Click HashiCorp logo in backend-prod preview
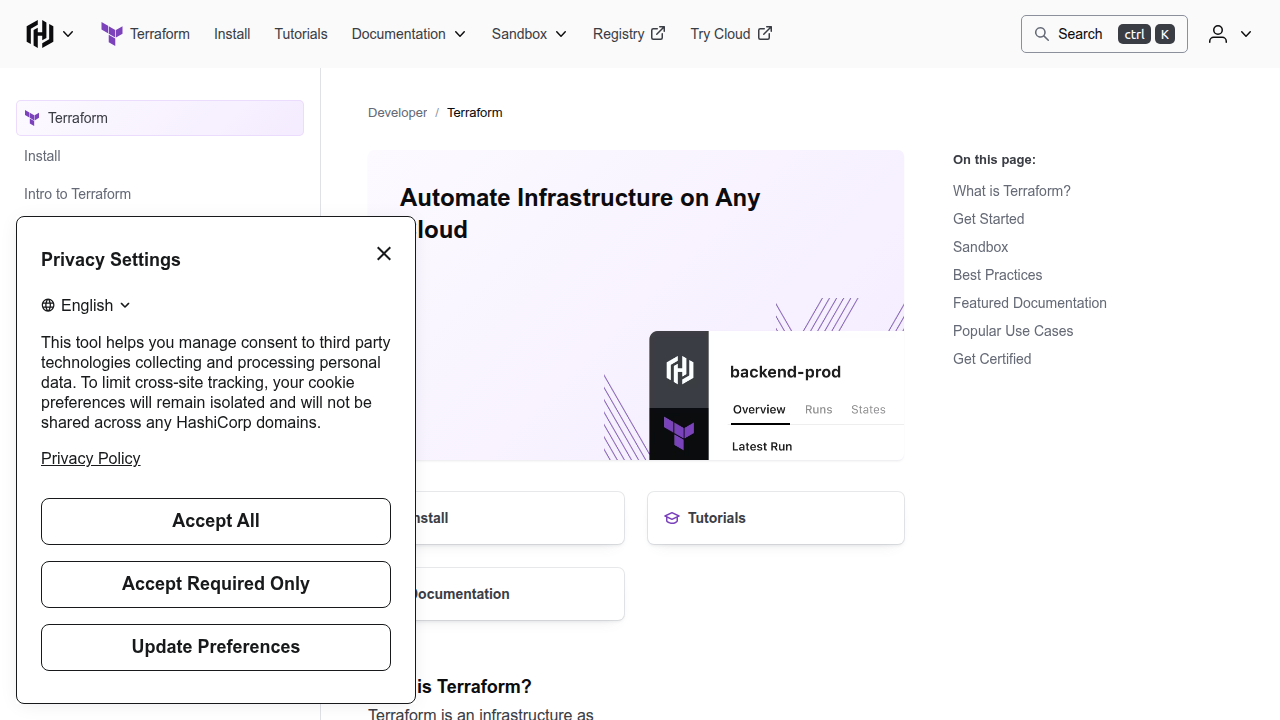The image size is (1280, 720). (x=680, y=370)
